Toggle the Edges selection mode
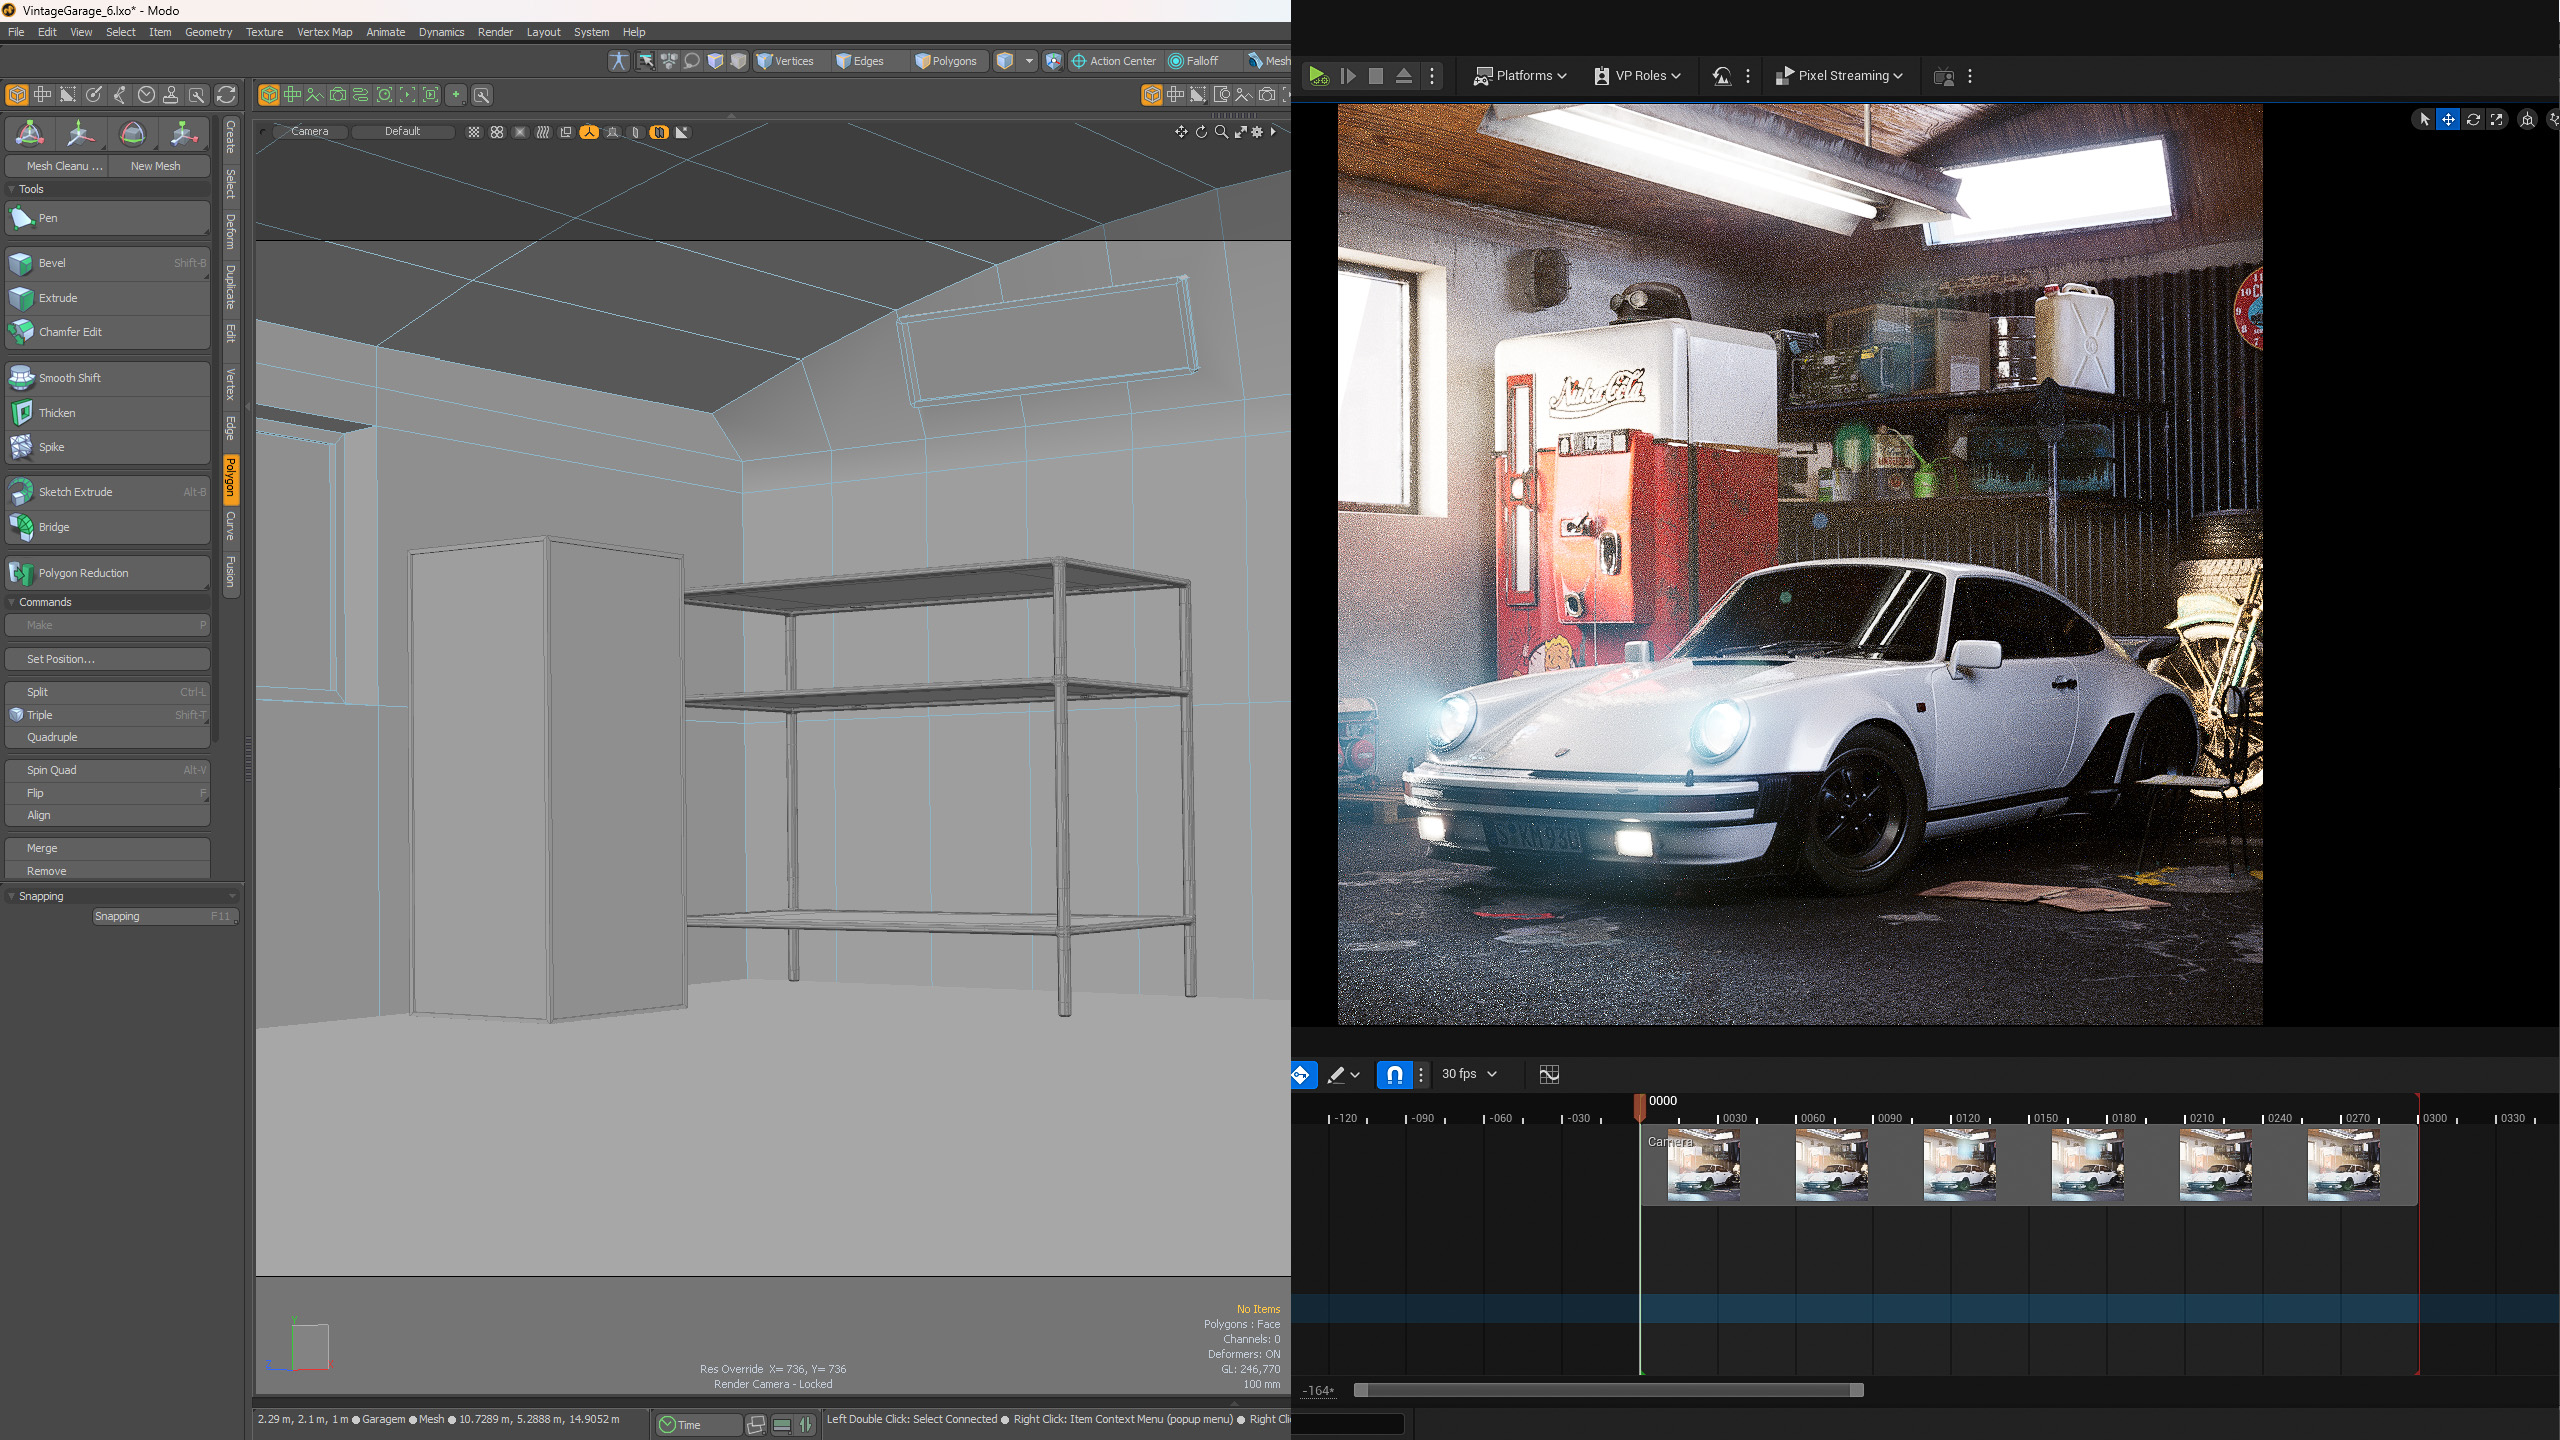 (862, 61)
